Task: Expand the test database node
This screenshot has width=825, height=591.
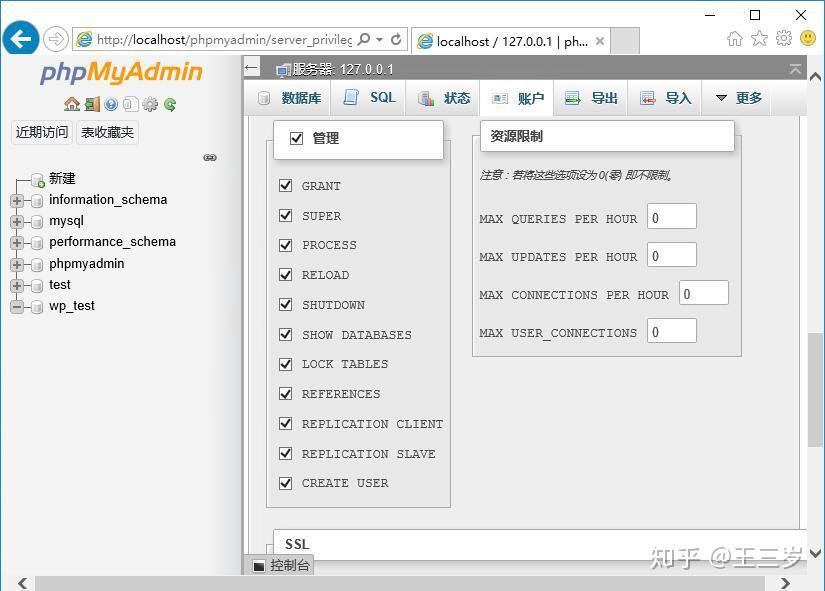Action: 17,285
